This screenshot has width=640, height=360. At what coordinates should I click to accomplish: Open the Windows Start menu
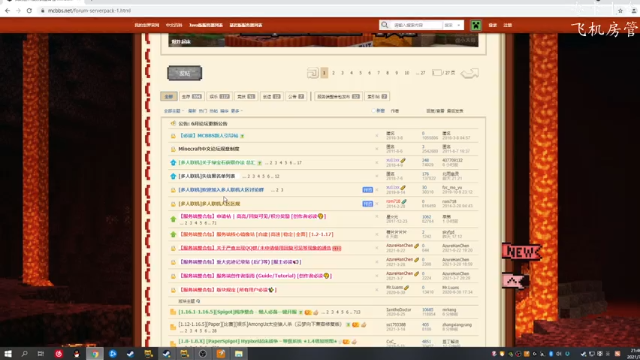[x=8, y=353]
